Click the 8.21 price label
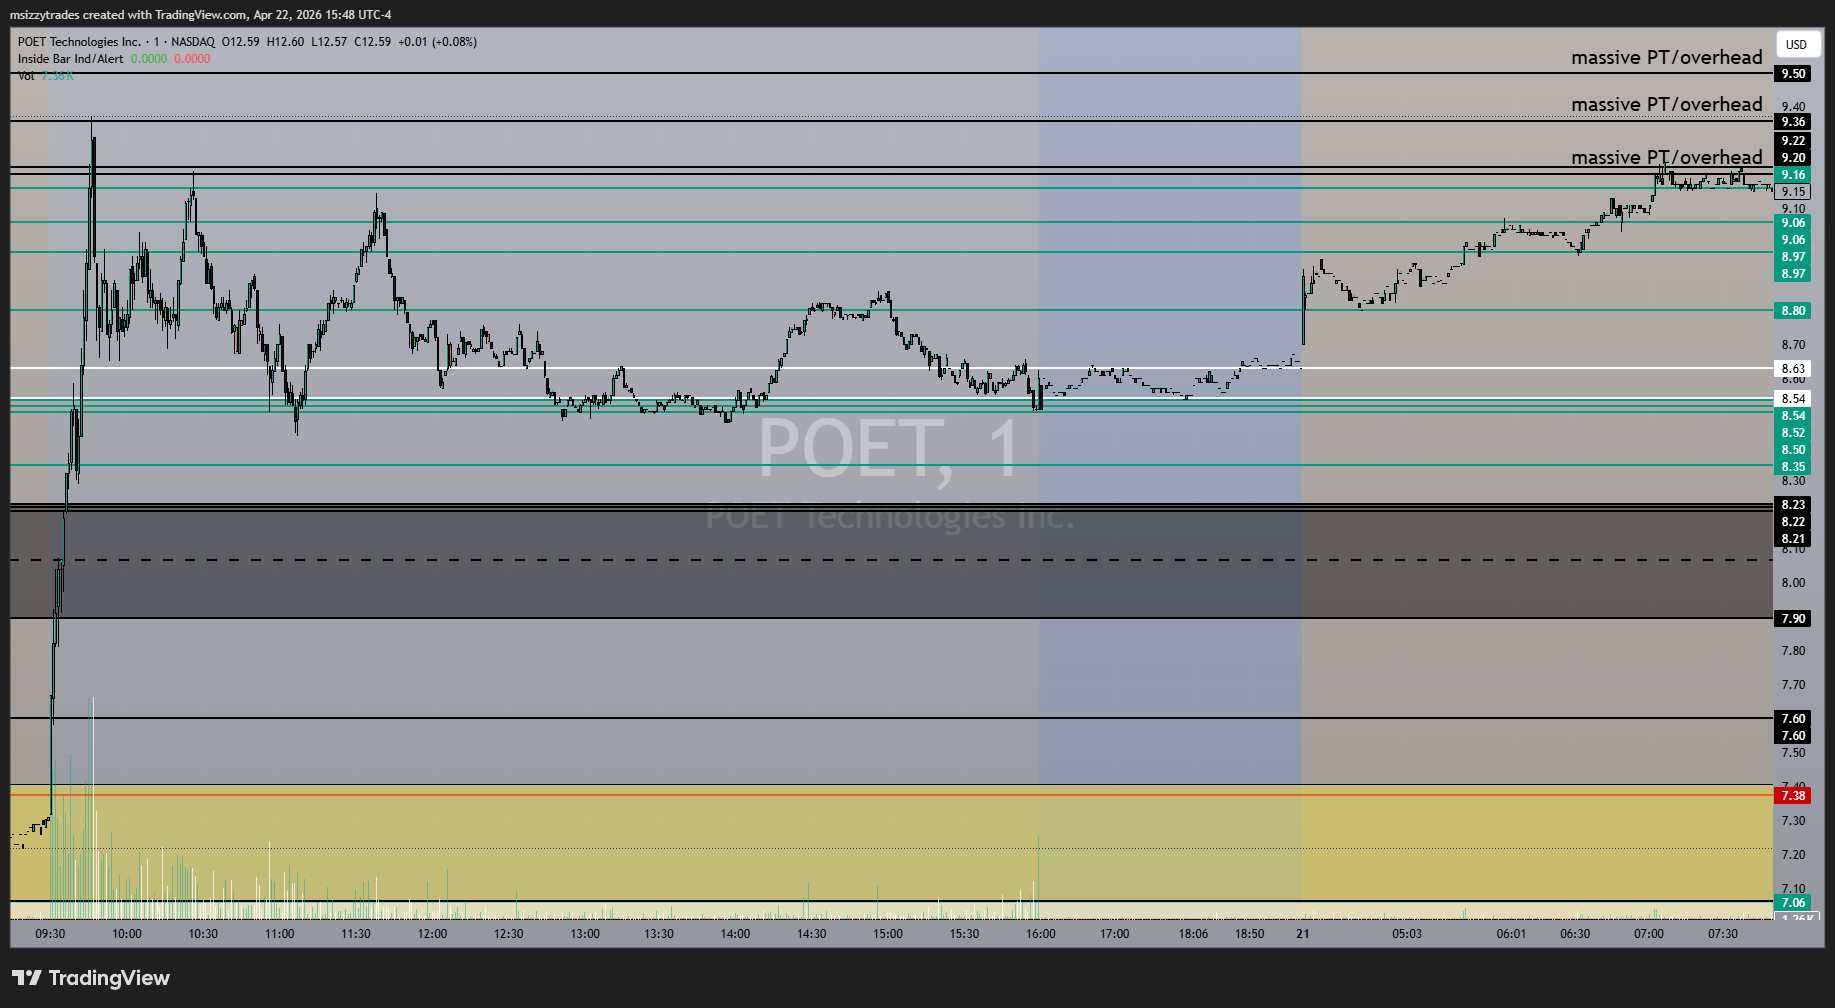Screen dimensions: 1835x1008 point(1794,539)
